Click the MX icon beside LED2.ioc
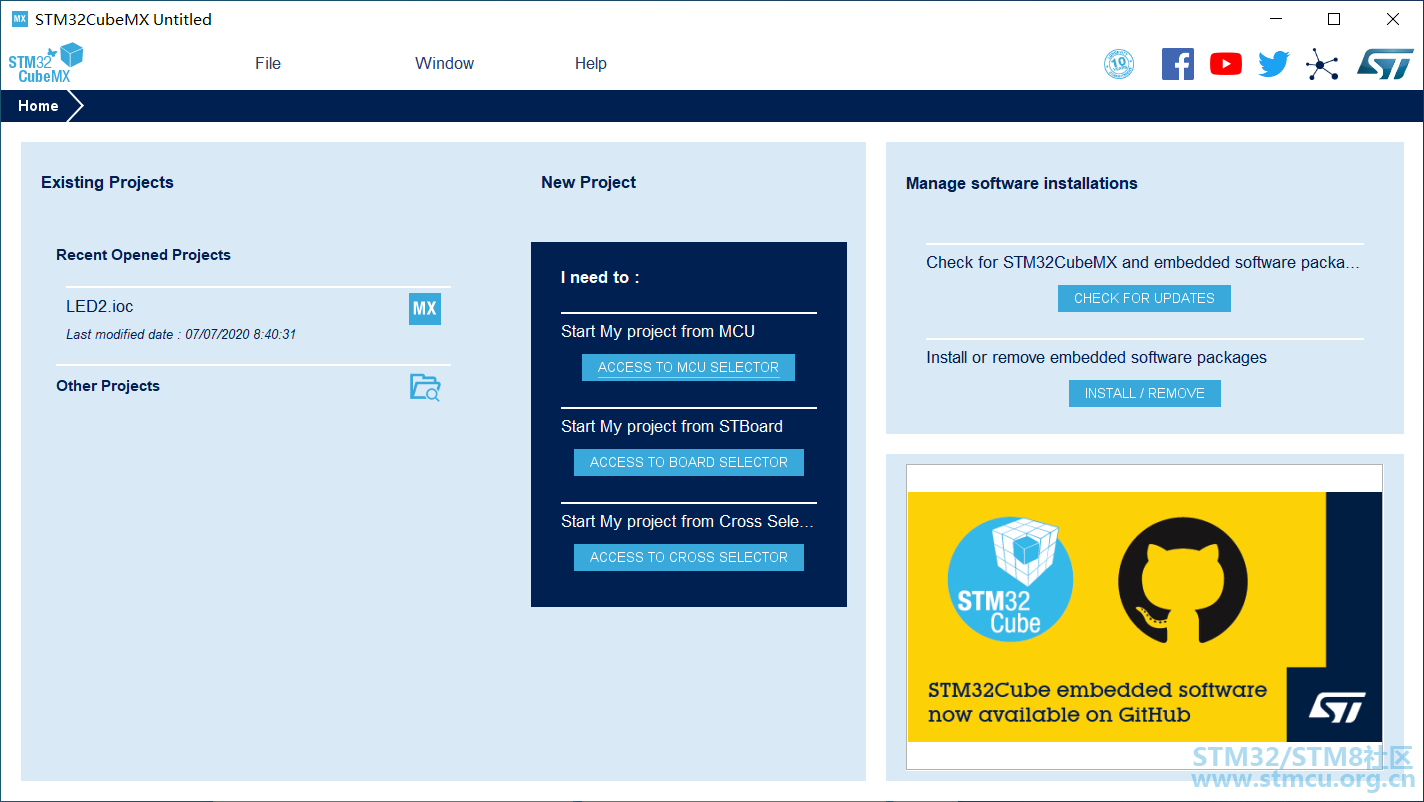This screenshot has width=1424, height=802. pyautogui.click(x=425, y=308)
